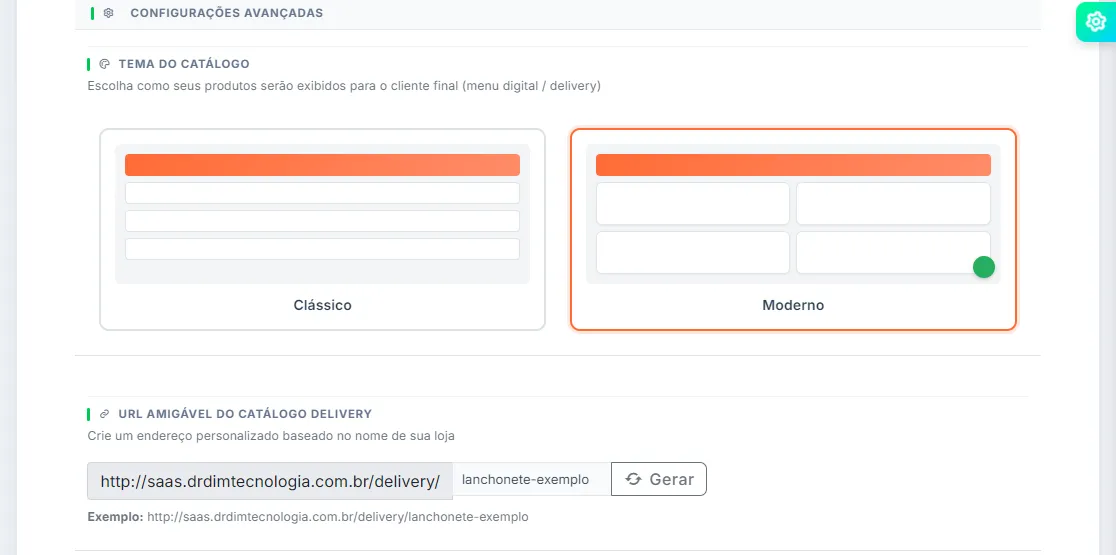Click the text starting 'Escolha como seus produtos'
This screenshot has width=1116, height=555.
pyautogui.click(x=344, y=86)
